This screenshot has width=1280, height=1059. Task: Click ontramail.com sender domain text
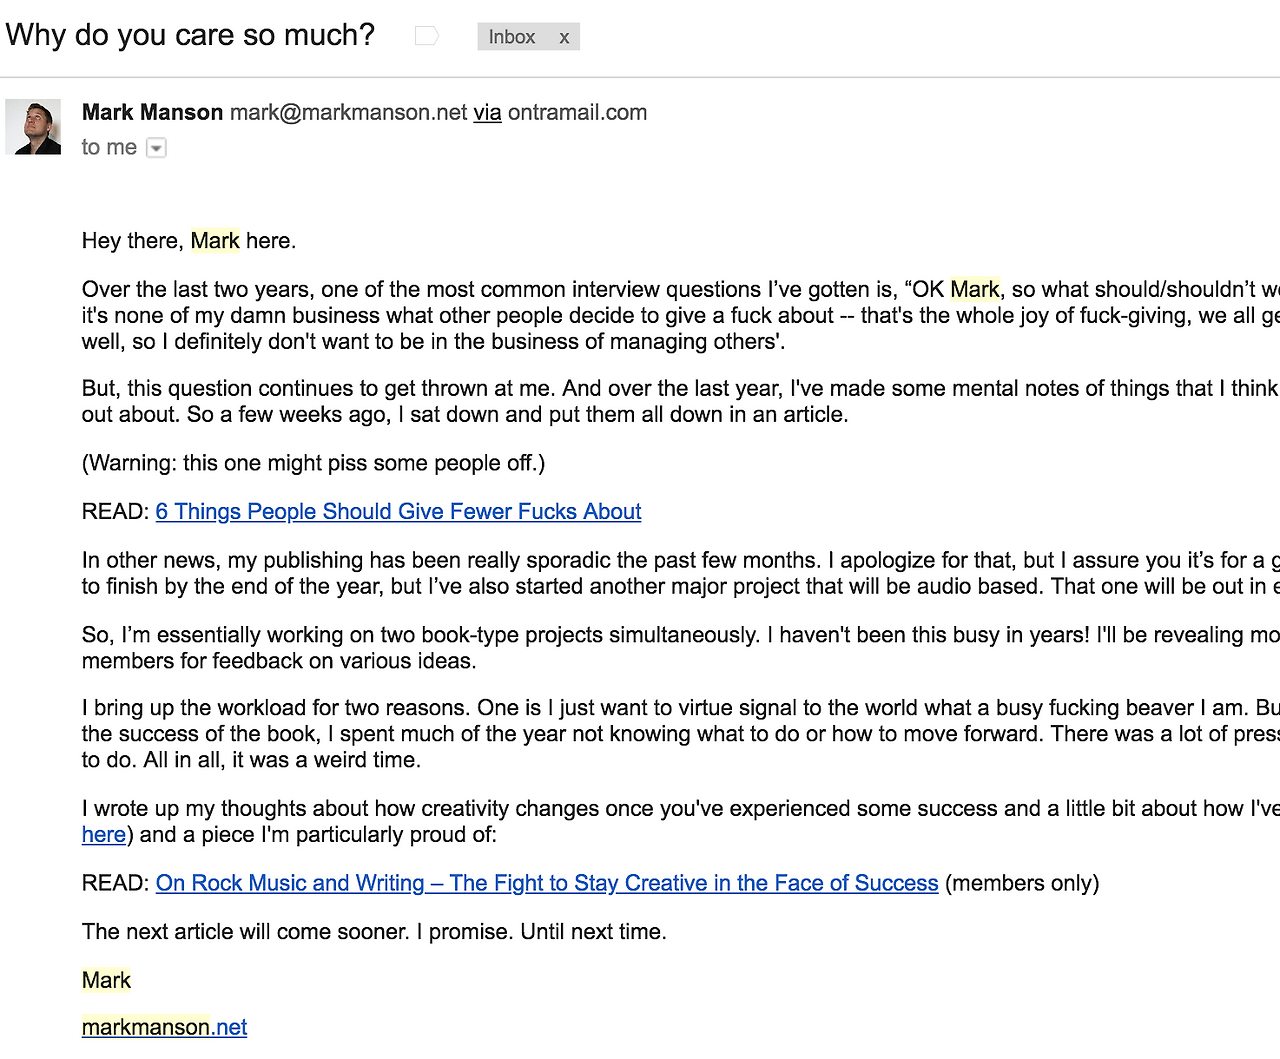pos(577,112)
